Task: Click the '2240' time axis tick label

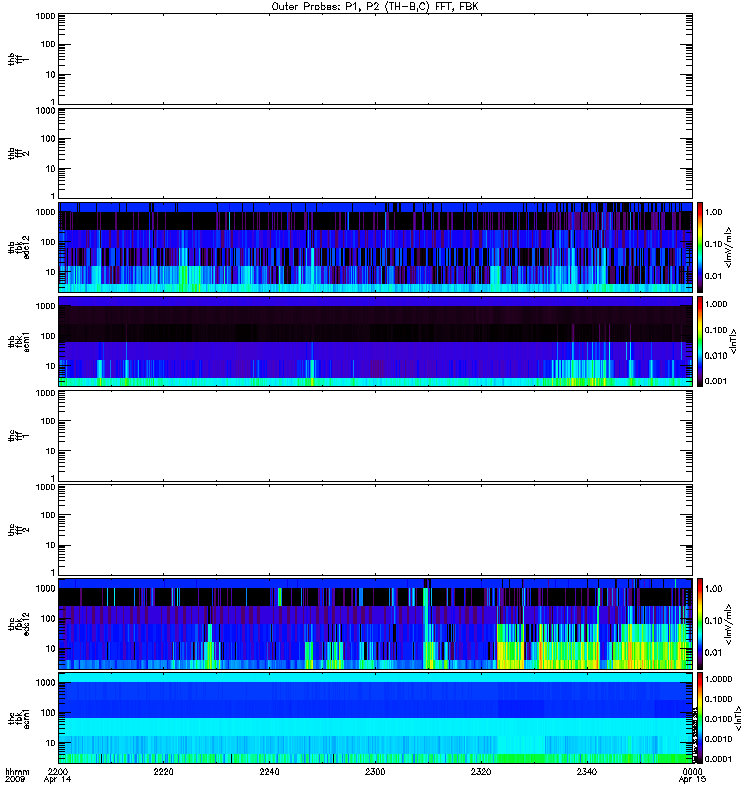Action: pos(269,771)
